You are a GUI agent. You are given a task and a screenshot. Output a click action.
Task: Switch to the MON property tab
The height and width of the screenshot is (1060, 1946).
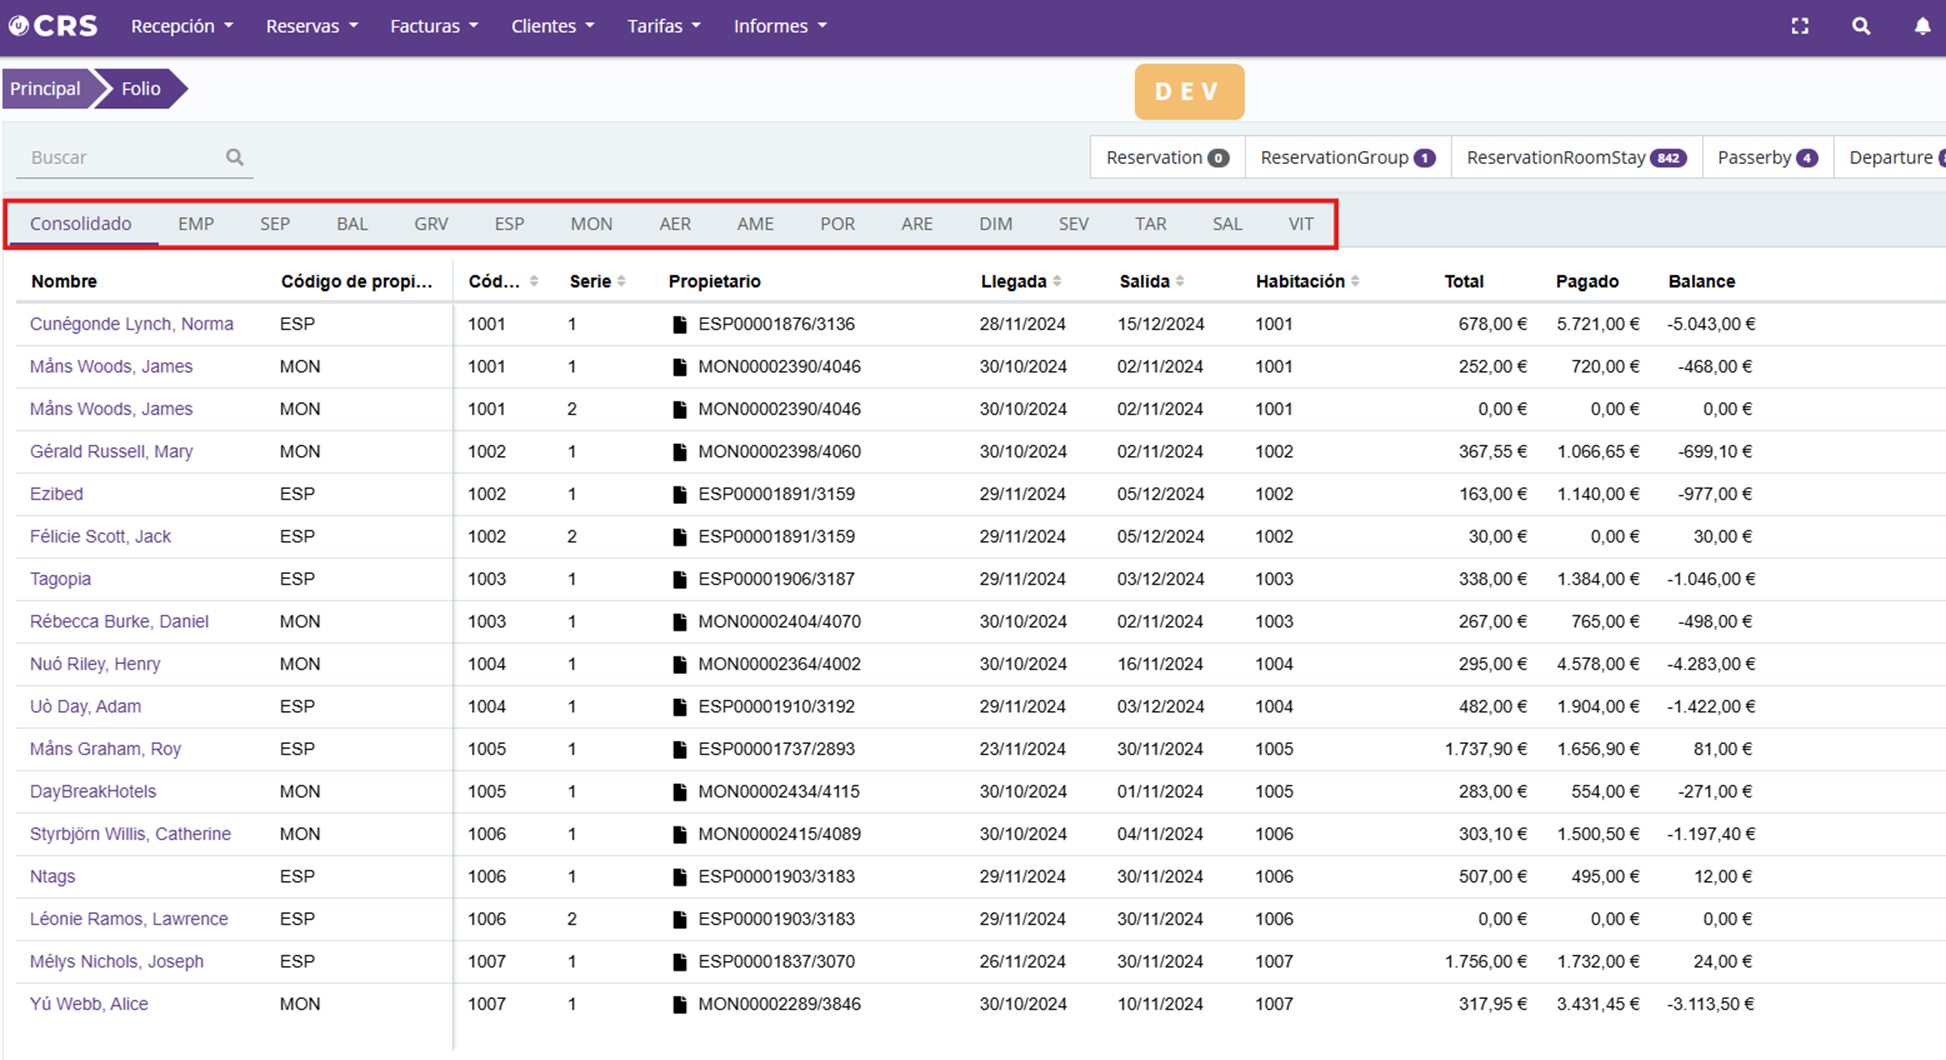pyautogui.click(x=591, y=224)
